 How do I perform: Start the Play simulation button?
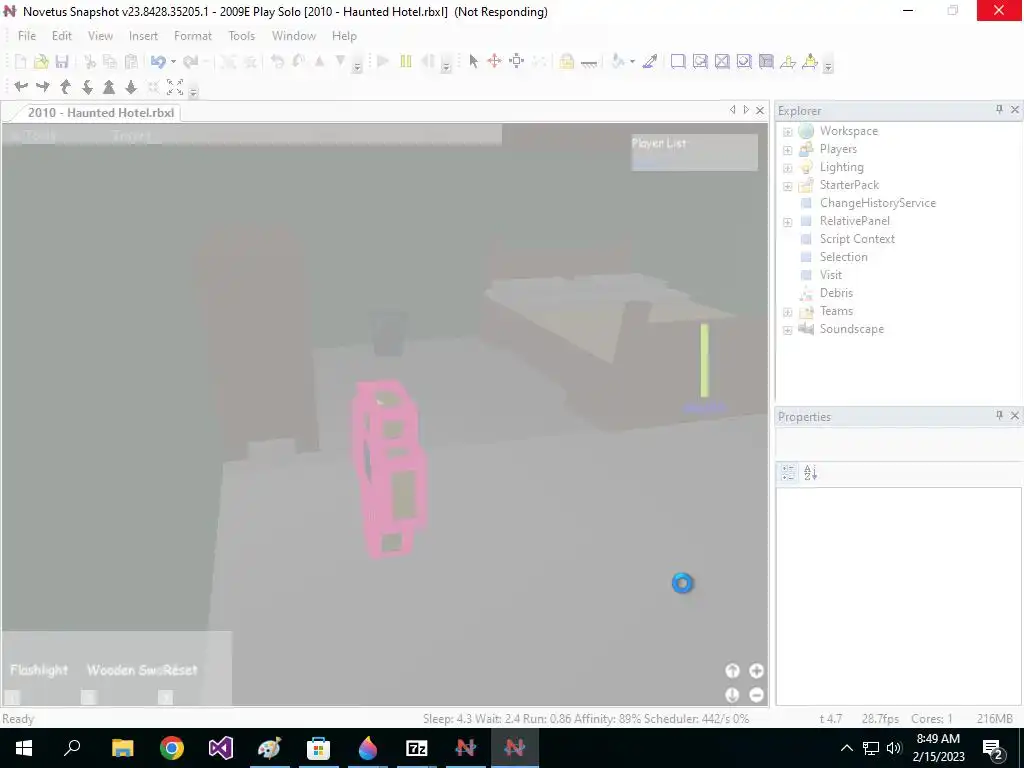click(383, 61)
